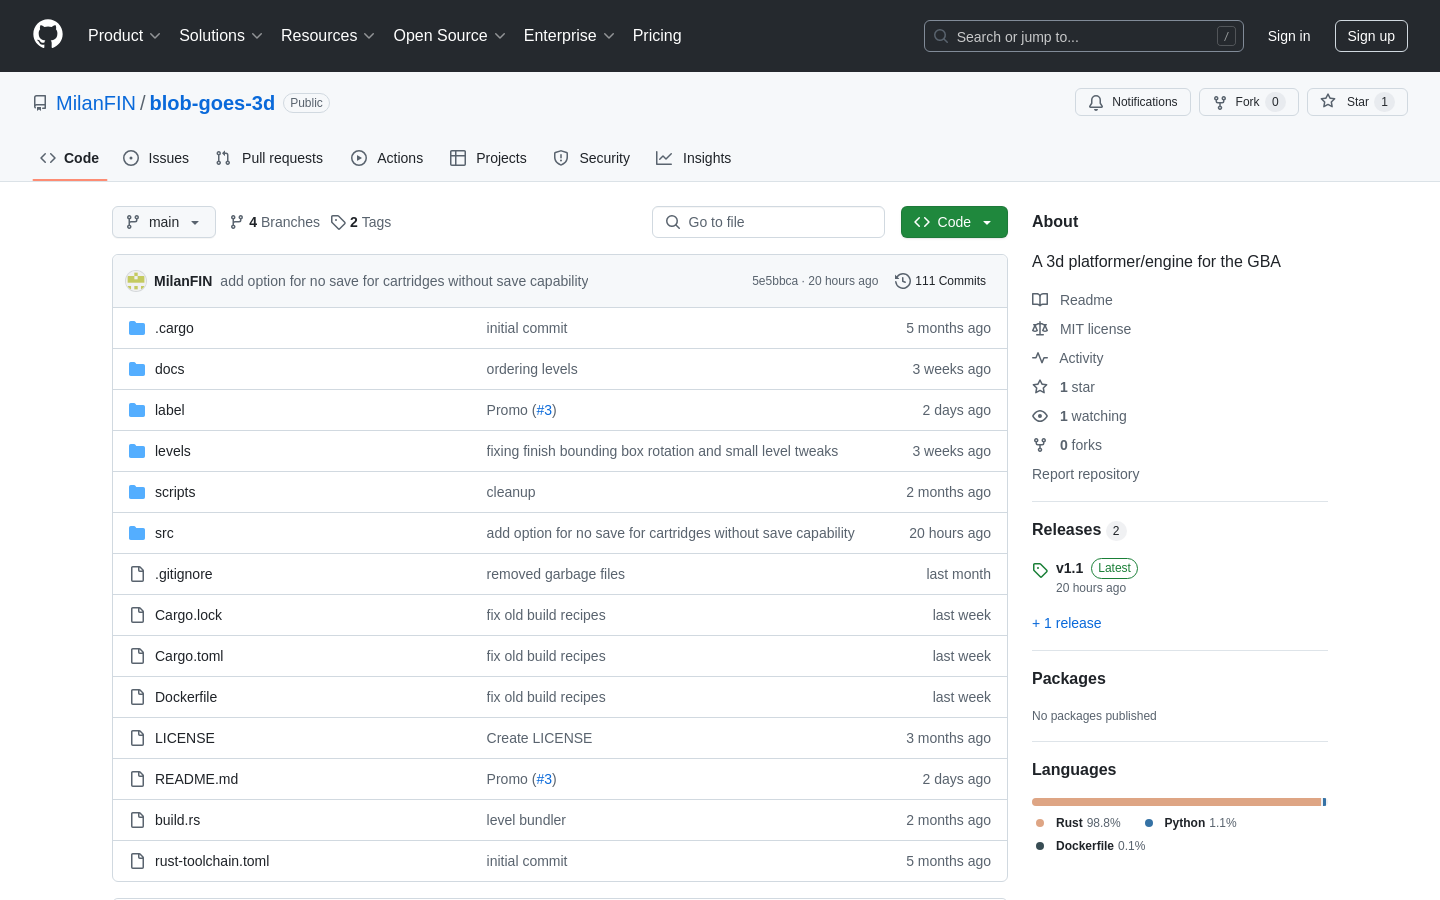Click the Dockerfile file icon
This screenshot has width=1440, height=900.
click(137, 697)
